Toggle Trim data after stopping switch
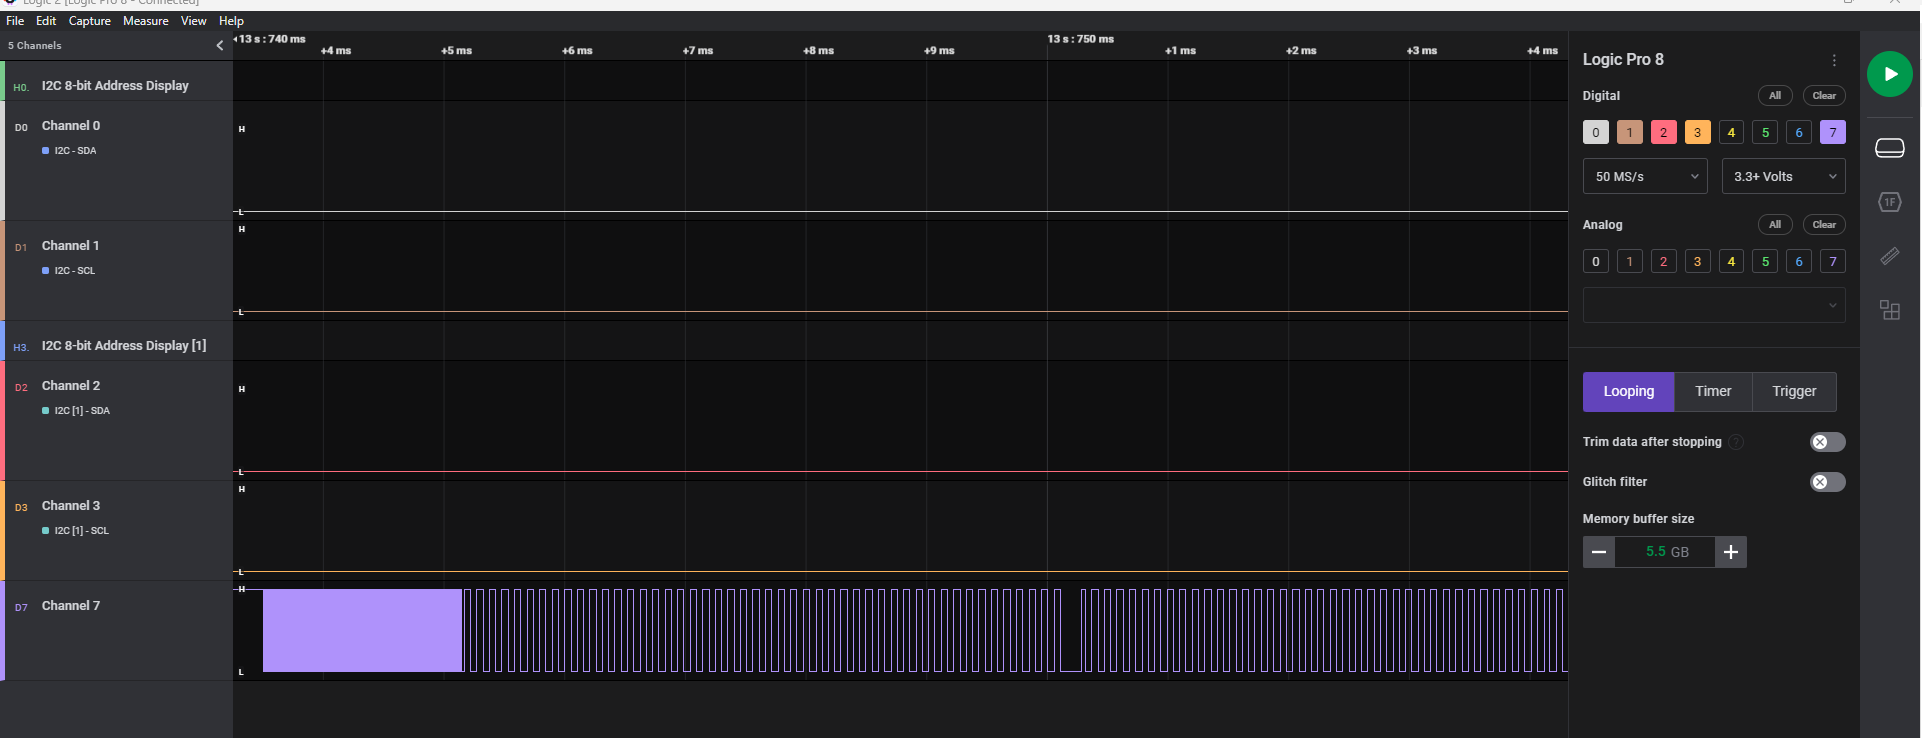The image size is (1922, 738). [x=1827, y=442]
